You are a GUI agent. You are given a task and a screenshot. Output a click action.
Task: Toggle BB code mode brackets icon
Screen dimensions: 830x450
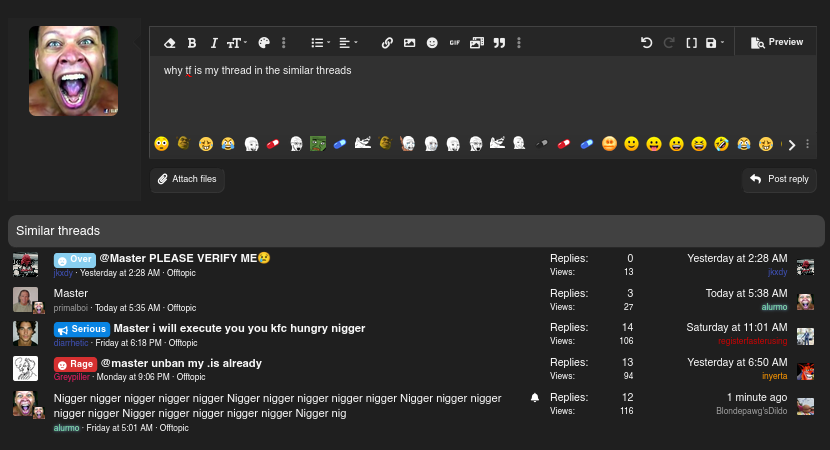coord(691,43)
